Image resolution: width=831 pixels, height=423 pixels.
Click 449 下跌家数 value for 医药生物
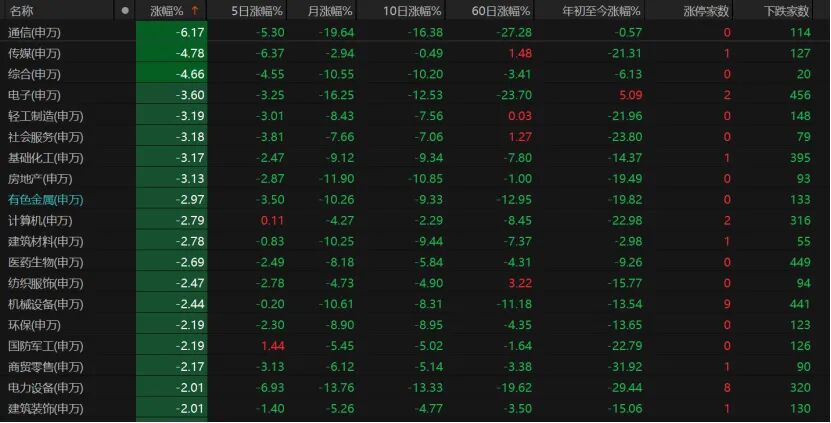tap(800, 262)
